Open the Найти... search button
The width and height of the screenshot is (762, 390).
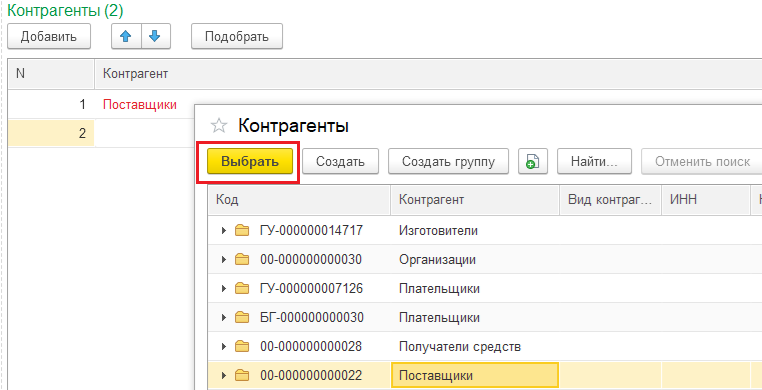(594, 161)
